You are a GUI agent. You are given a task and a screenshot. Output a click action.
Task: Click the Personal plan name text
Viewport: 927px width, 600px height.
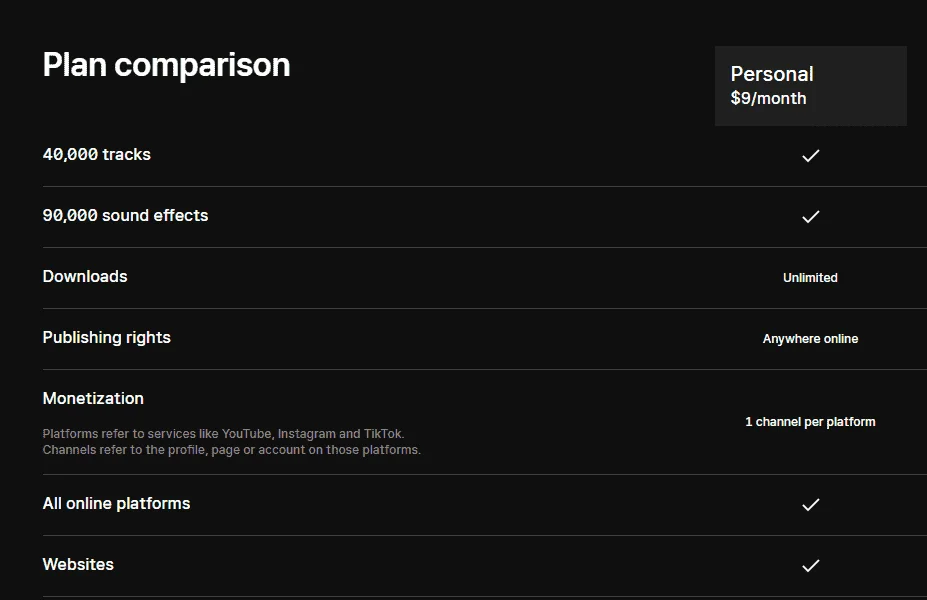772,74
